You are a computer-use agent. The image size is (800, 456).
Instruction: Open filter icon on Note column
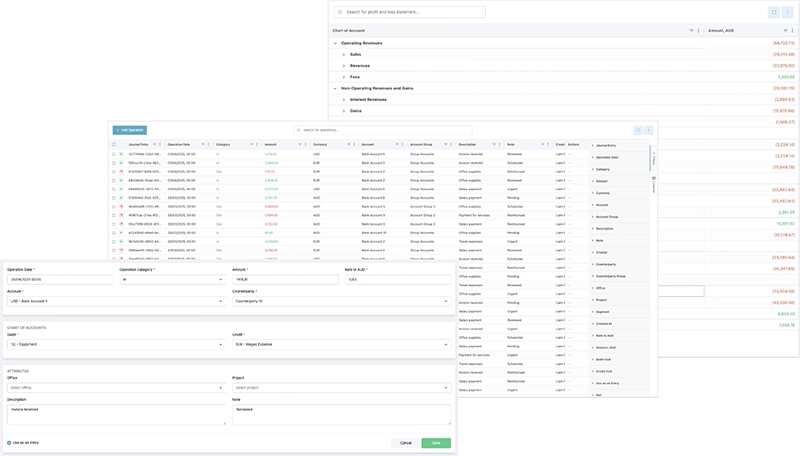coord(542,144)
